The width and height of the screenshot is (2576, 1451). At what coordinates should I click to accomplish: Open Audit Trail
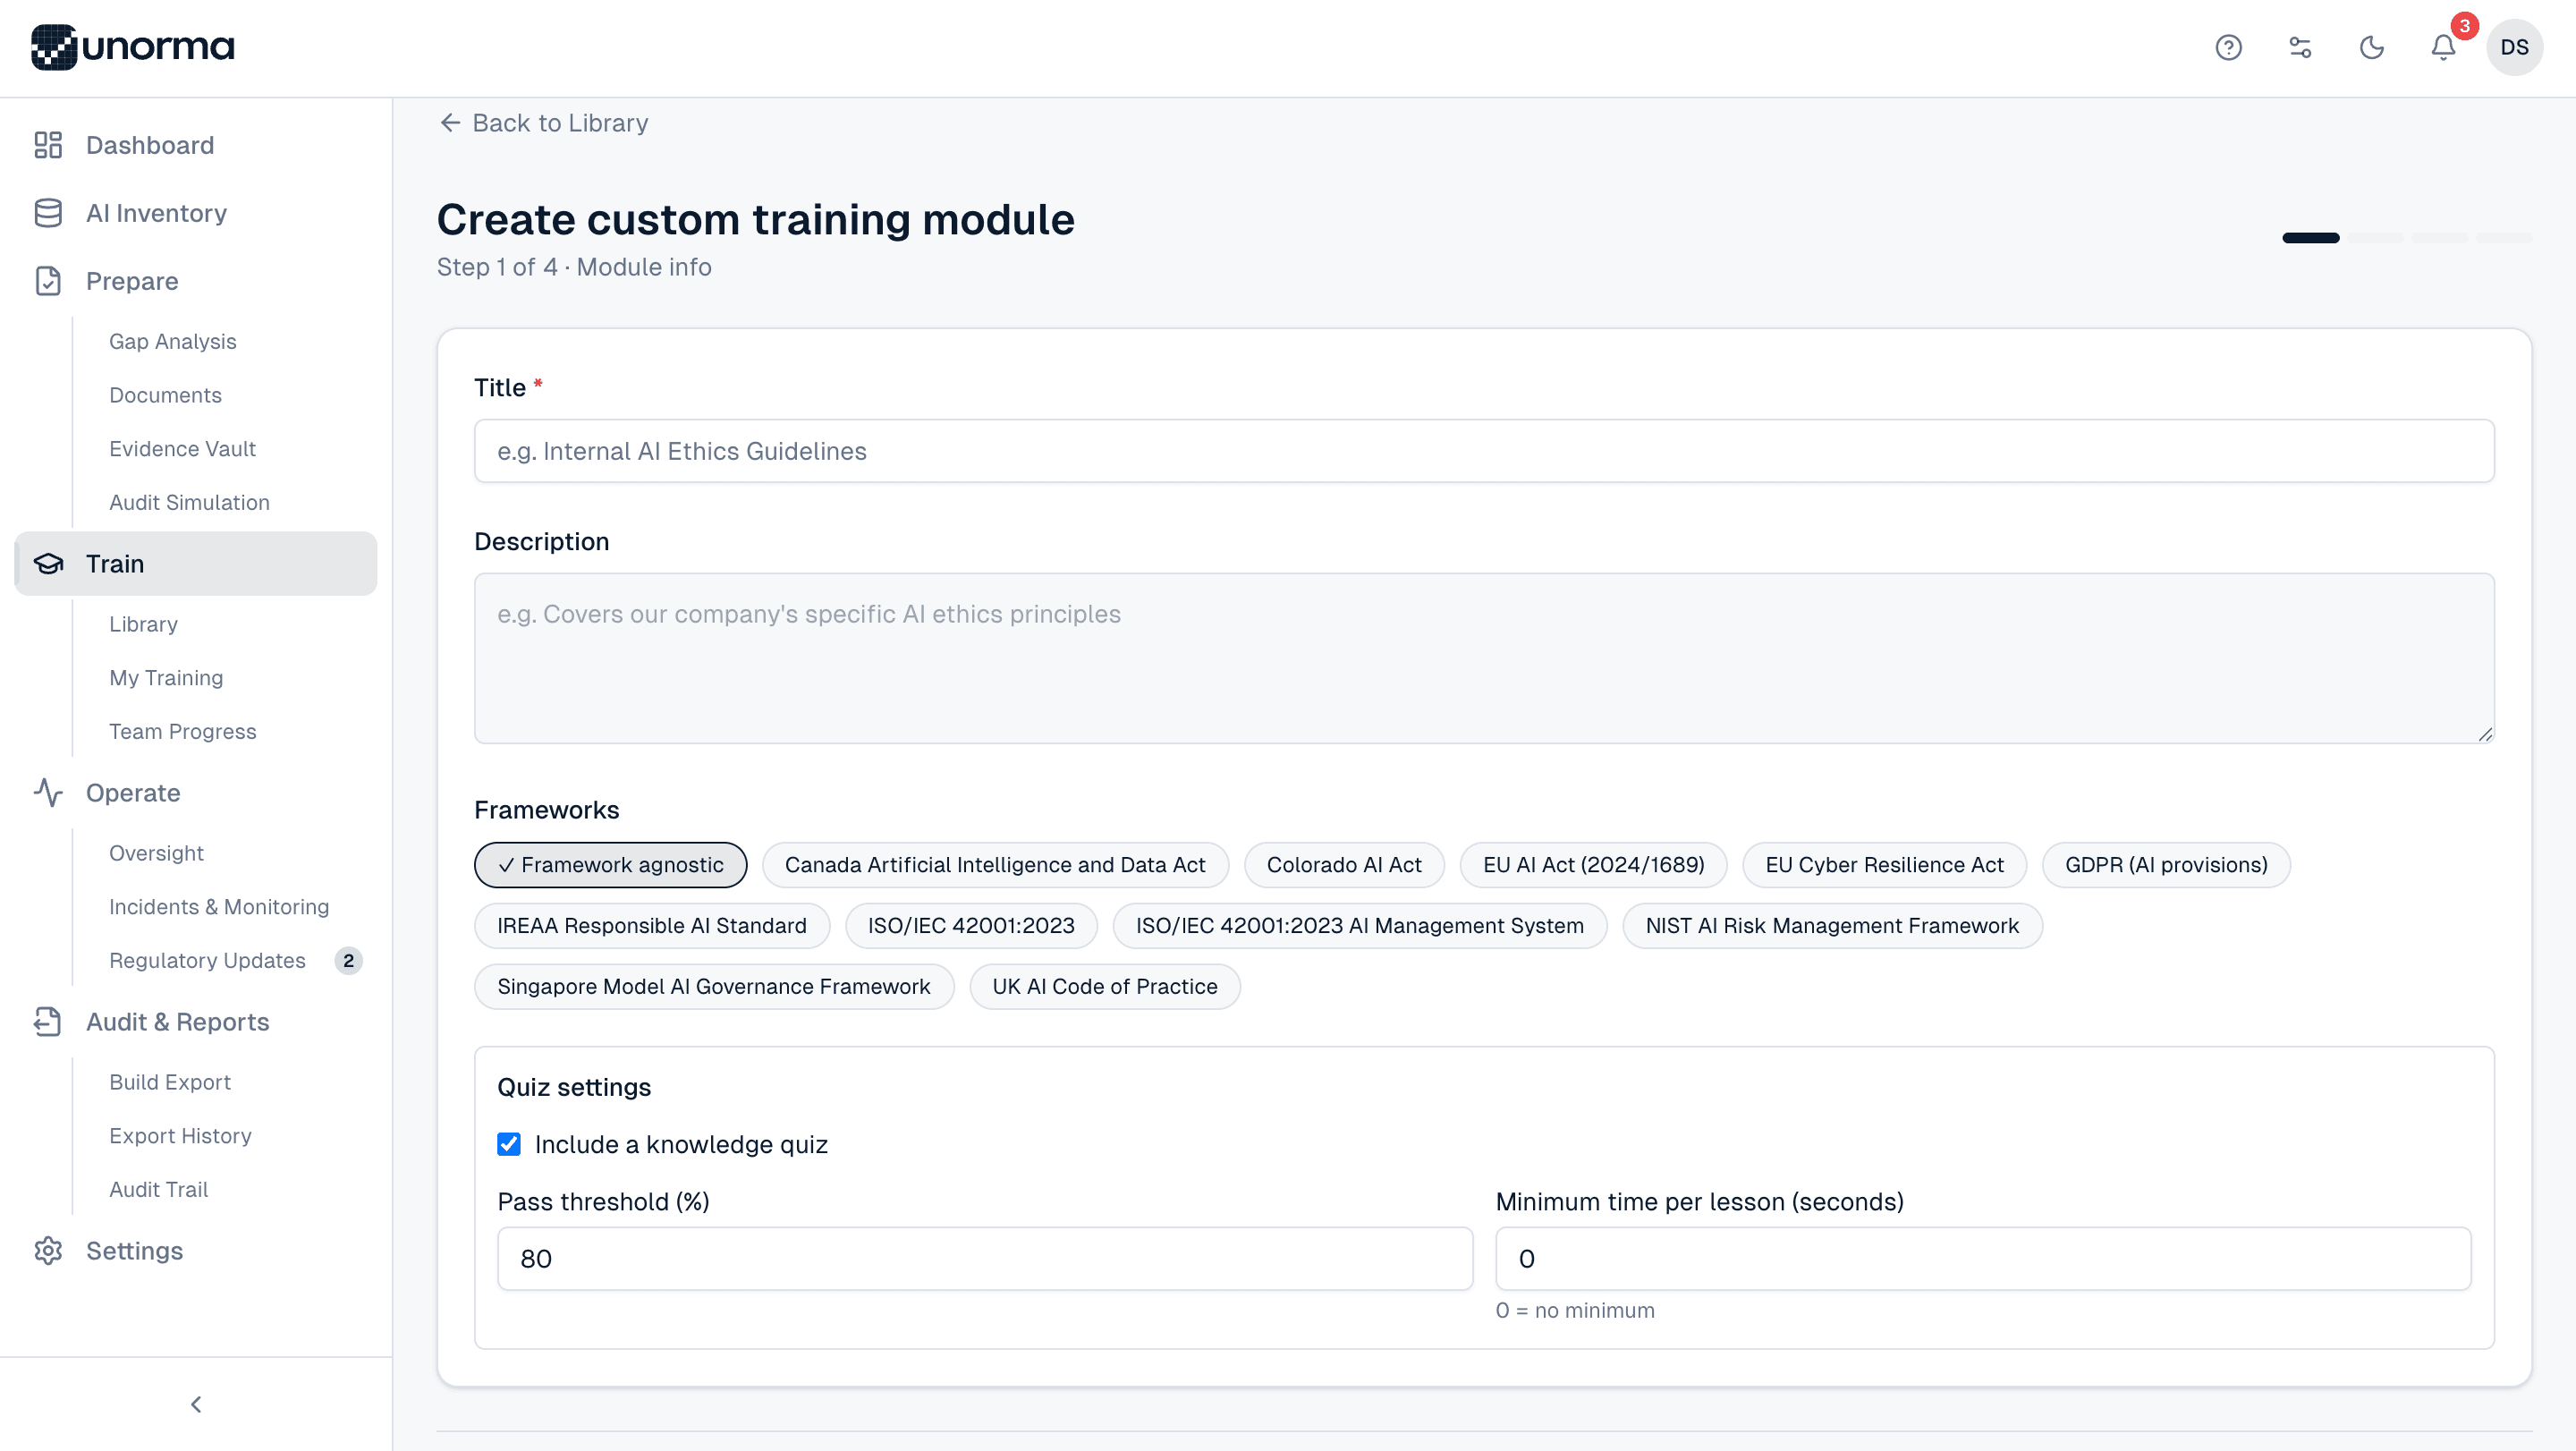[x=159, y=1190]
